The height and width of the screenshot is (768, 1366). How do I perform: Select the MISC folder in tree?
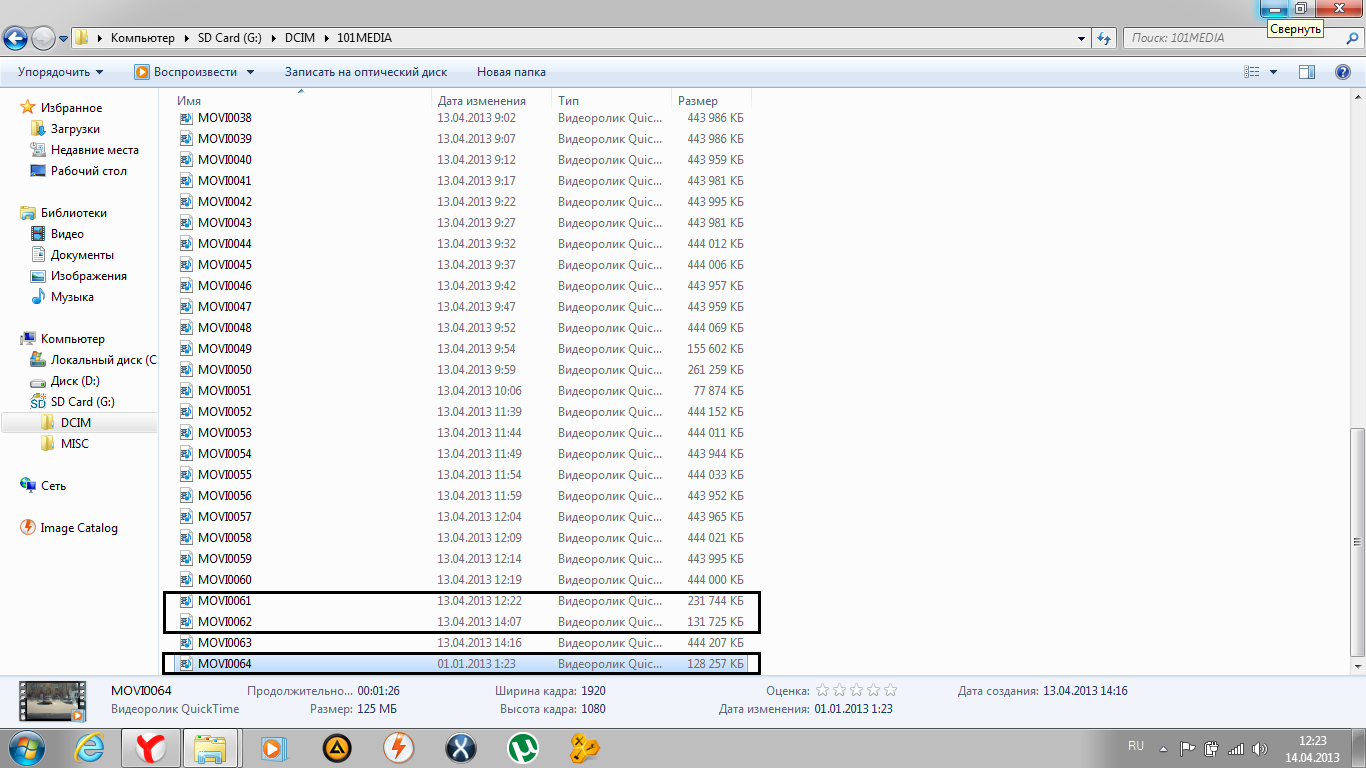coord(74,444)
